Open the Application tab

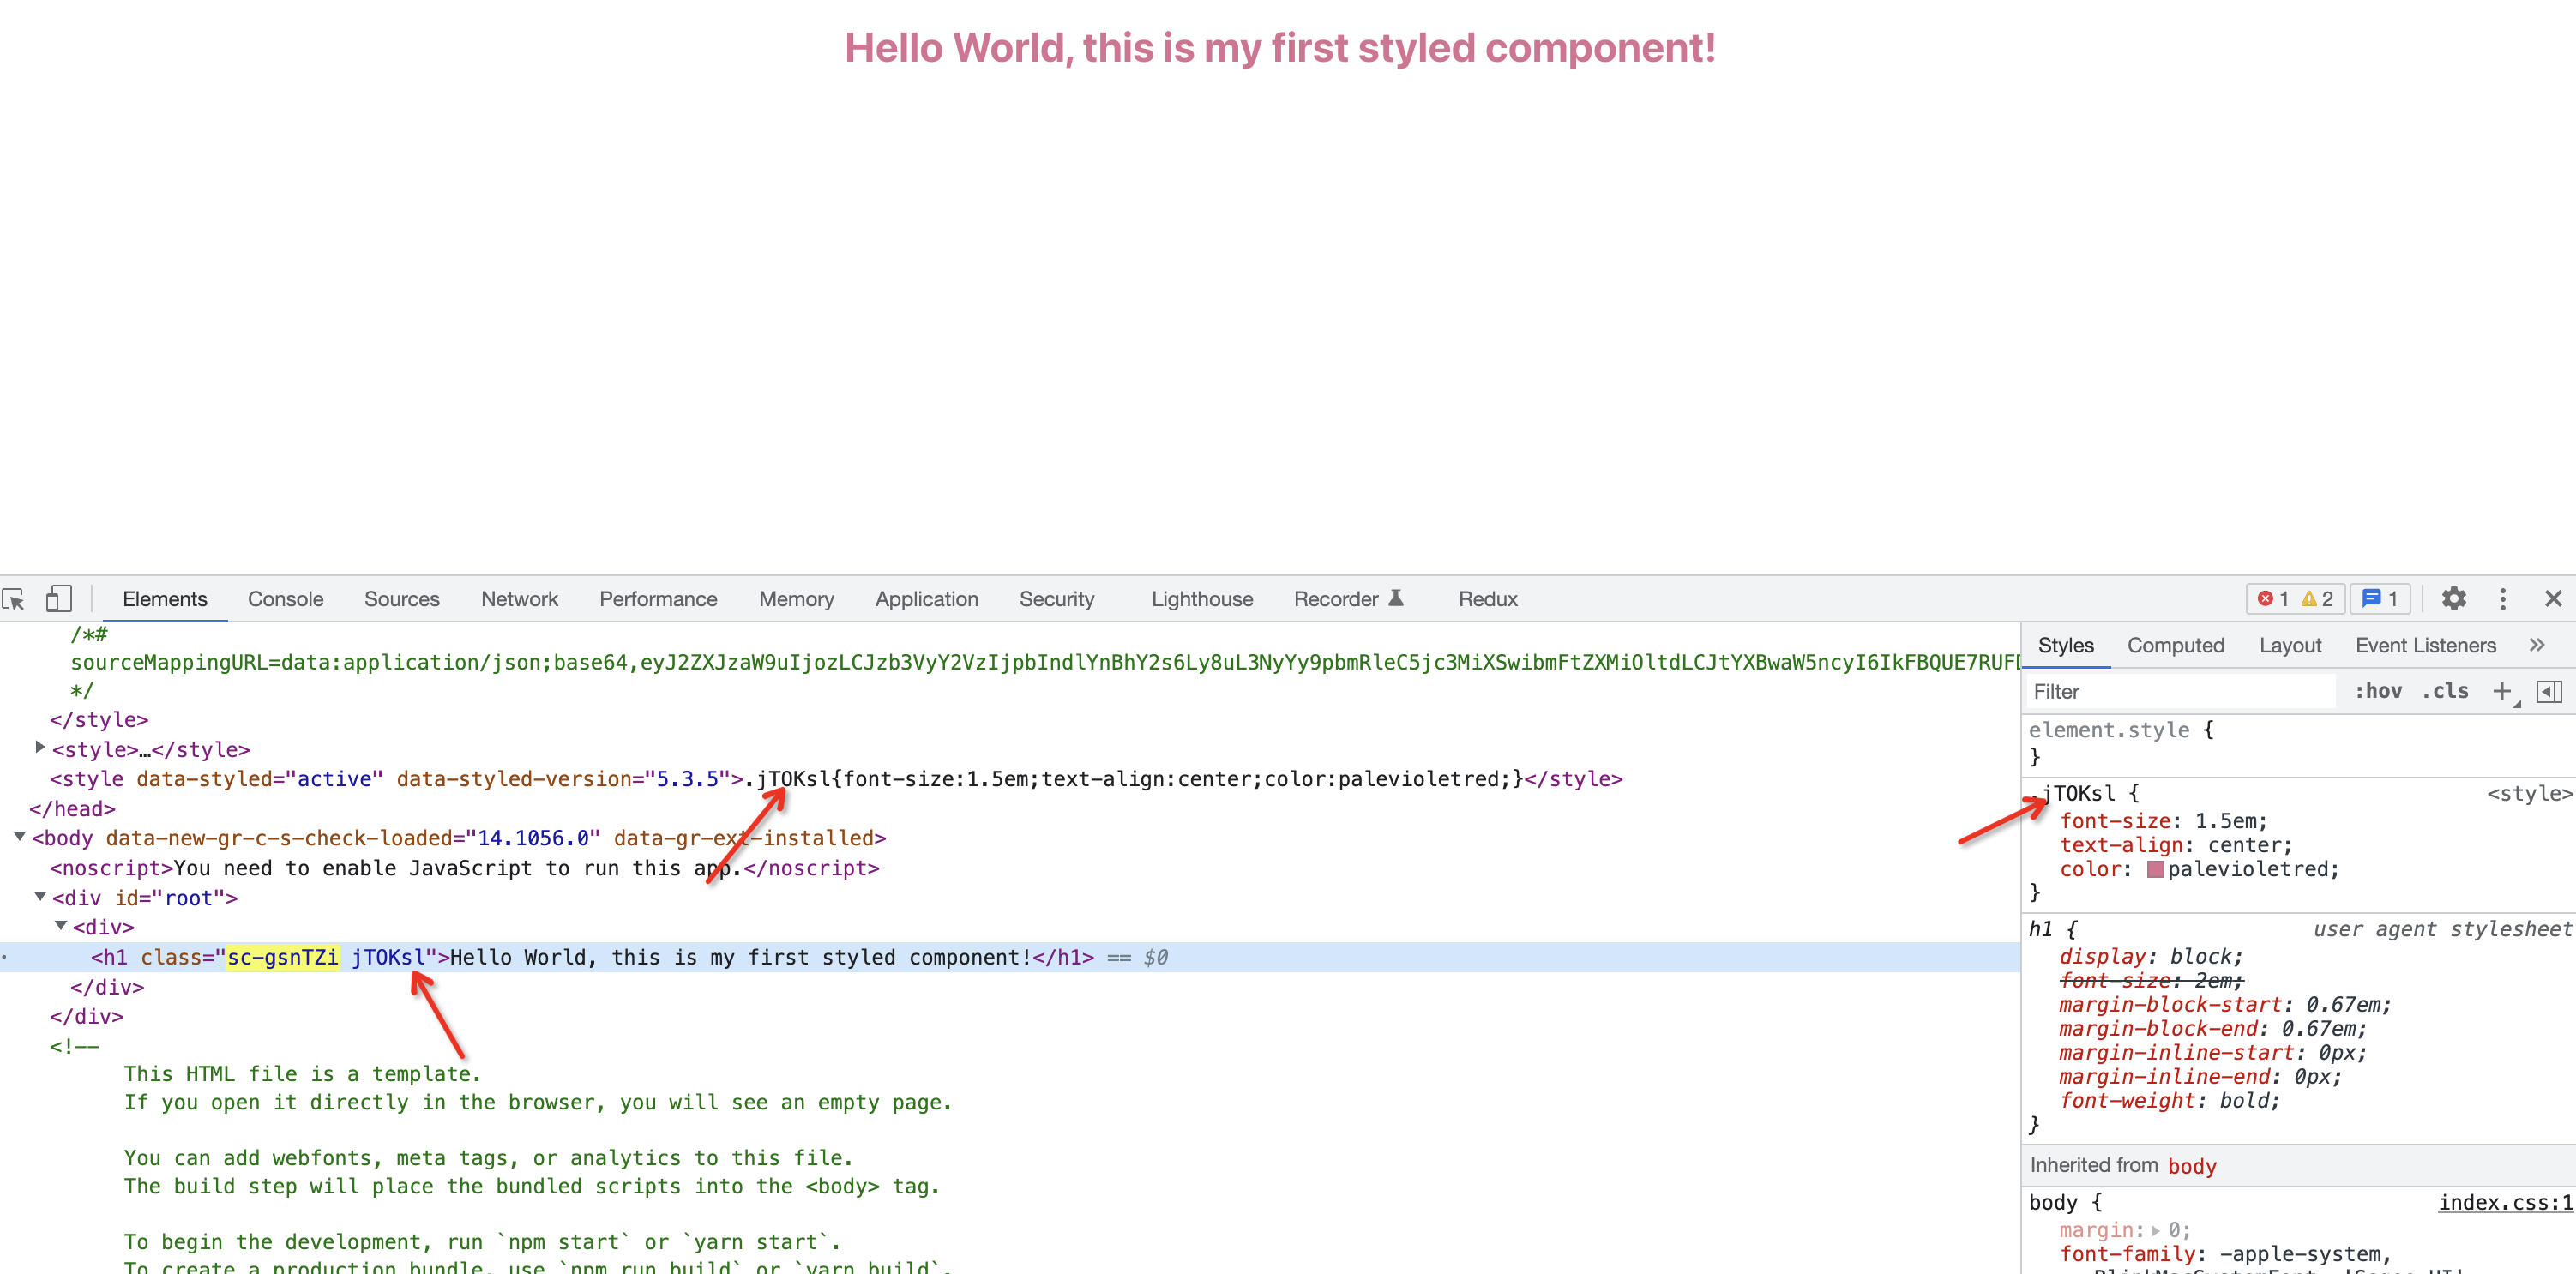click(x=926, y=599)
